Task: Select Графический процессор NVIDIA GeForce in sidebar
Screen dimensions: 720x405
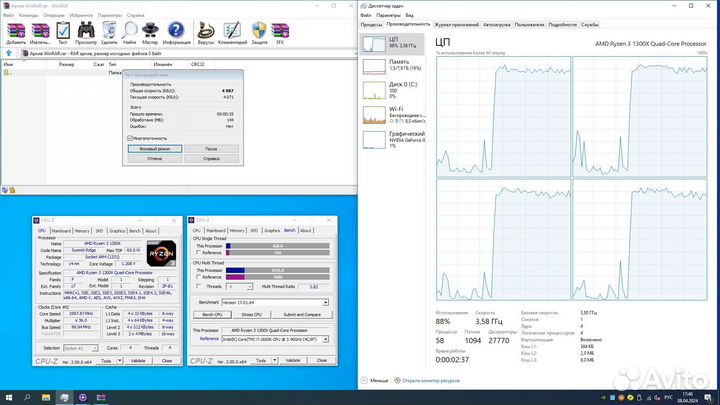Action: pyautogui.click(x=393, y=140)
